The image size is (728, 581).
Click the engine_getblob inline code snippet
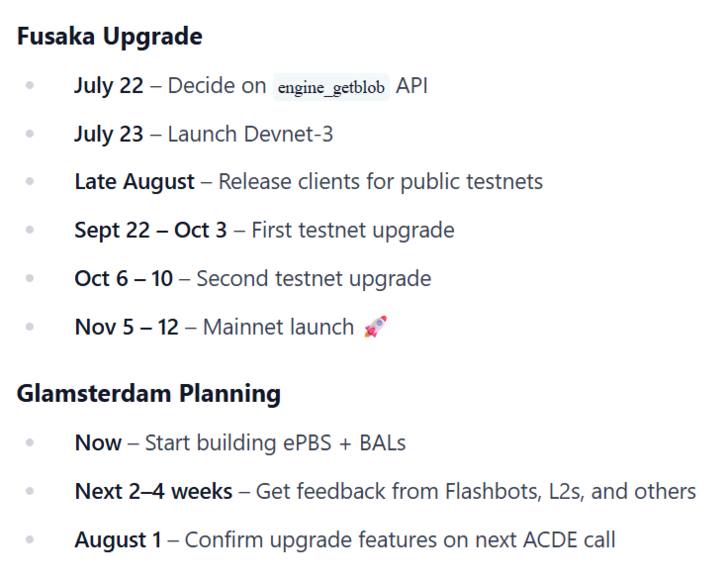(331, 87)
